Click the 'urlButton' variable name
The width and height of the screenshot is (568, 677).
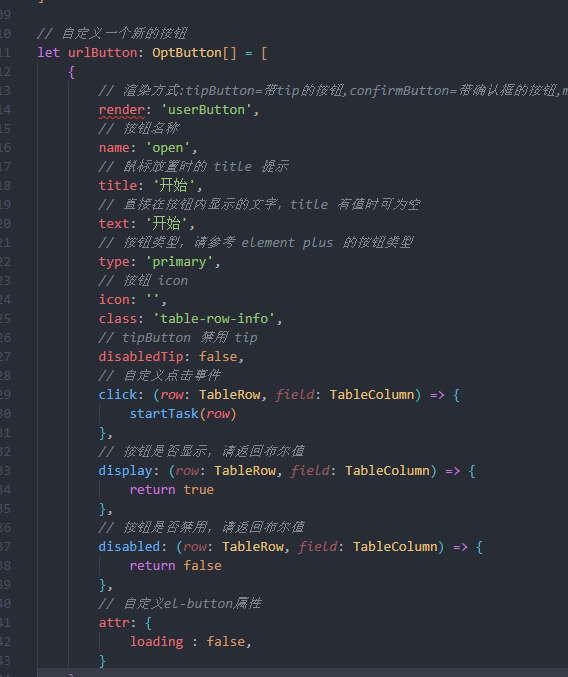[x=103, y=53]
